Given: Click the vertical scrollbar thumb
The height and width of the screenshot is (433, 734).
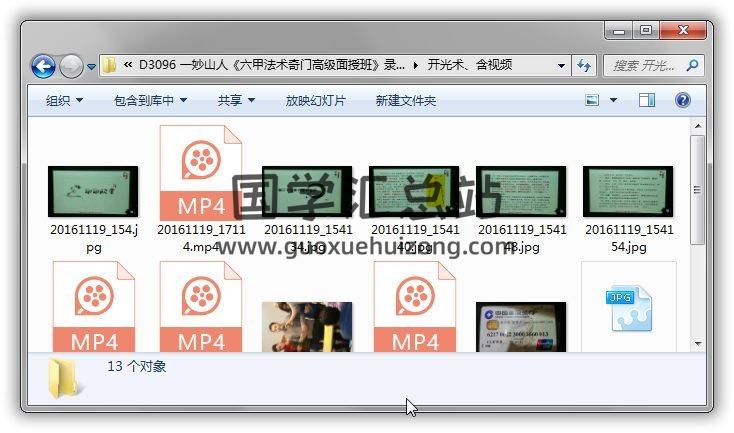Looking at the screenshot, I should [x=698, y=190].
